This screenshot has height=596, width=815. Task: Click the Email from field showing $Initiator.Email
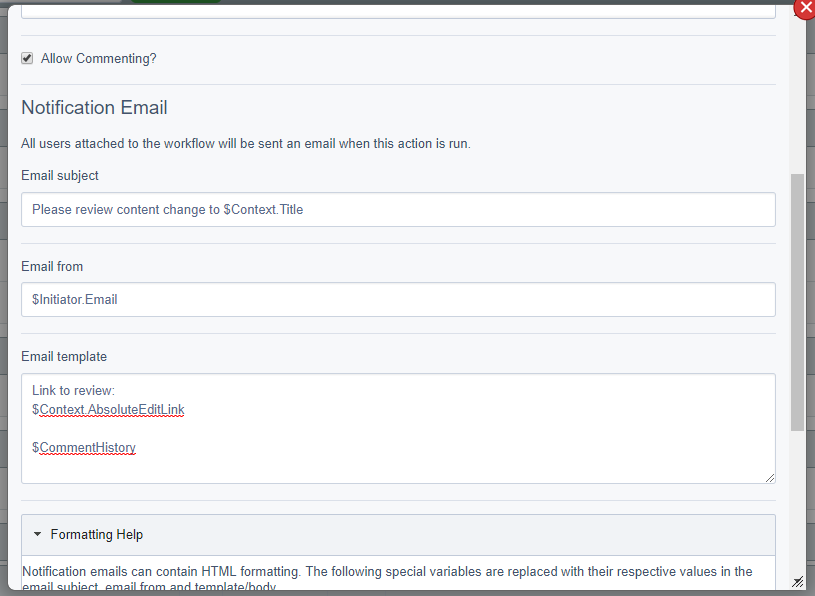click(x=400, y=299)
